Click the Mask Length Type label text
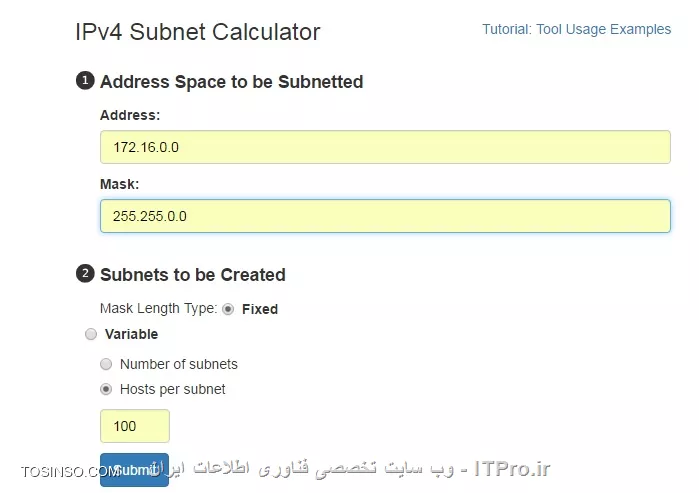Screen dimensions: 699x493 click(x=158, y=309)
